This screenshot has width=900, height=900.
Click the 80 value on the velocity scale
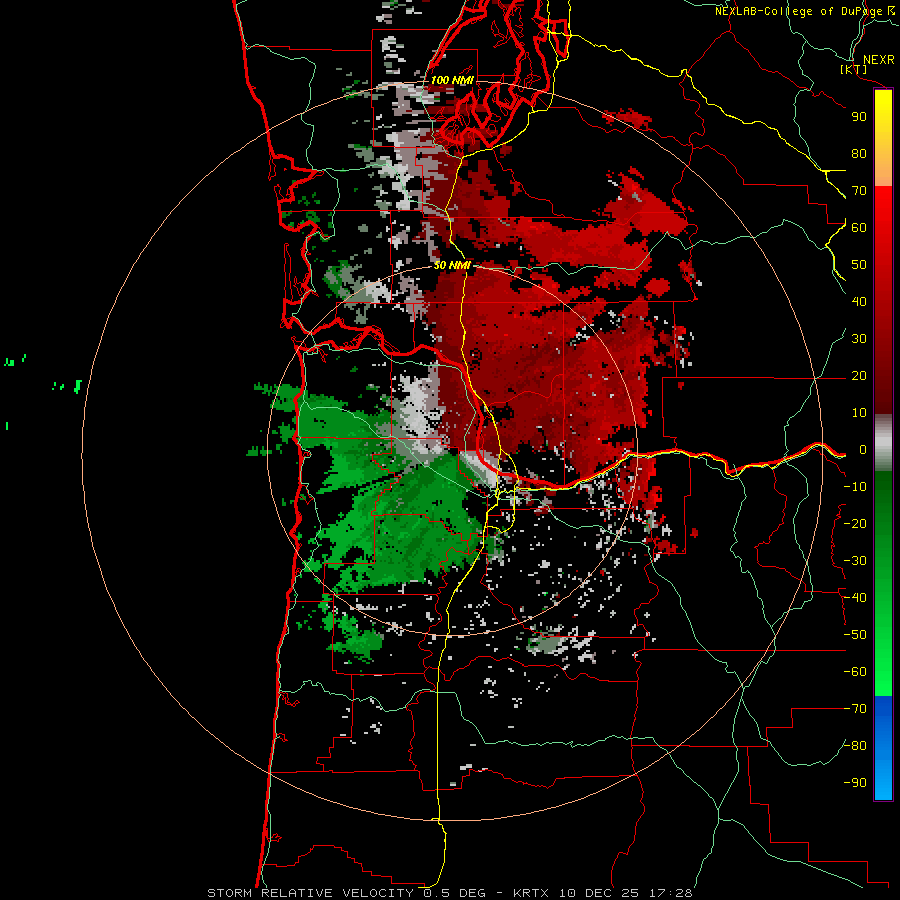click(859, 153)
